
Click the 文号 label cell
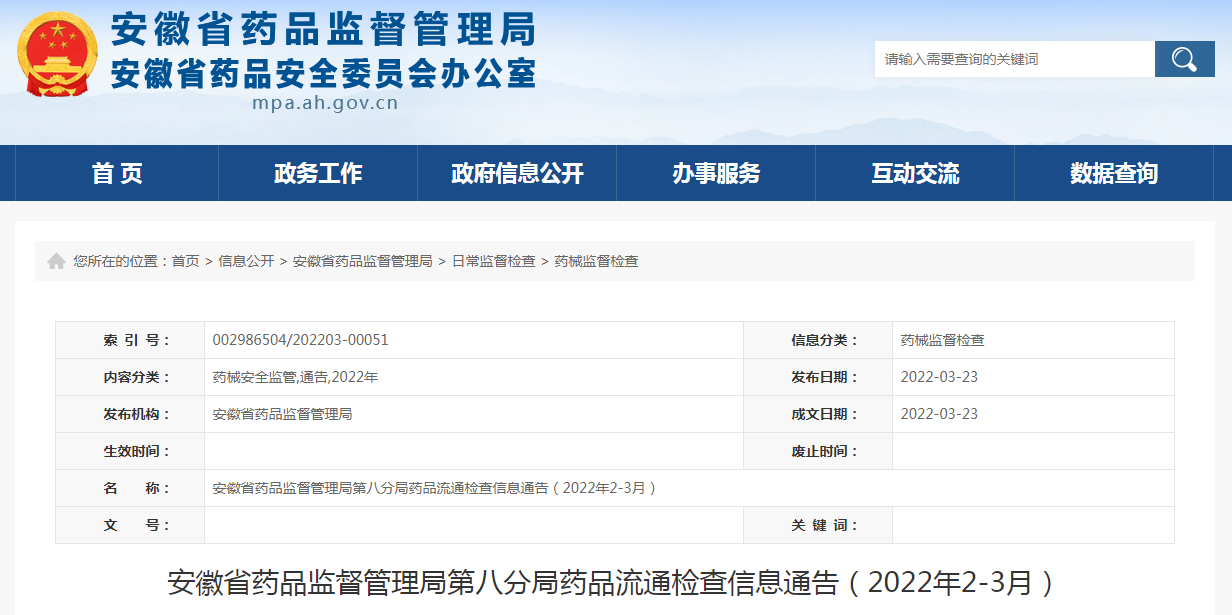[130, 525]
